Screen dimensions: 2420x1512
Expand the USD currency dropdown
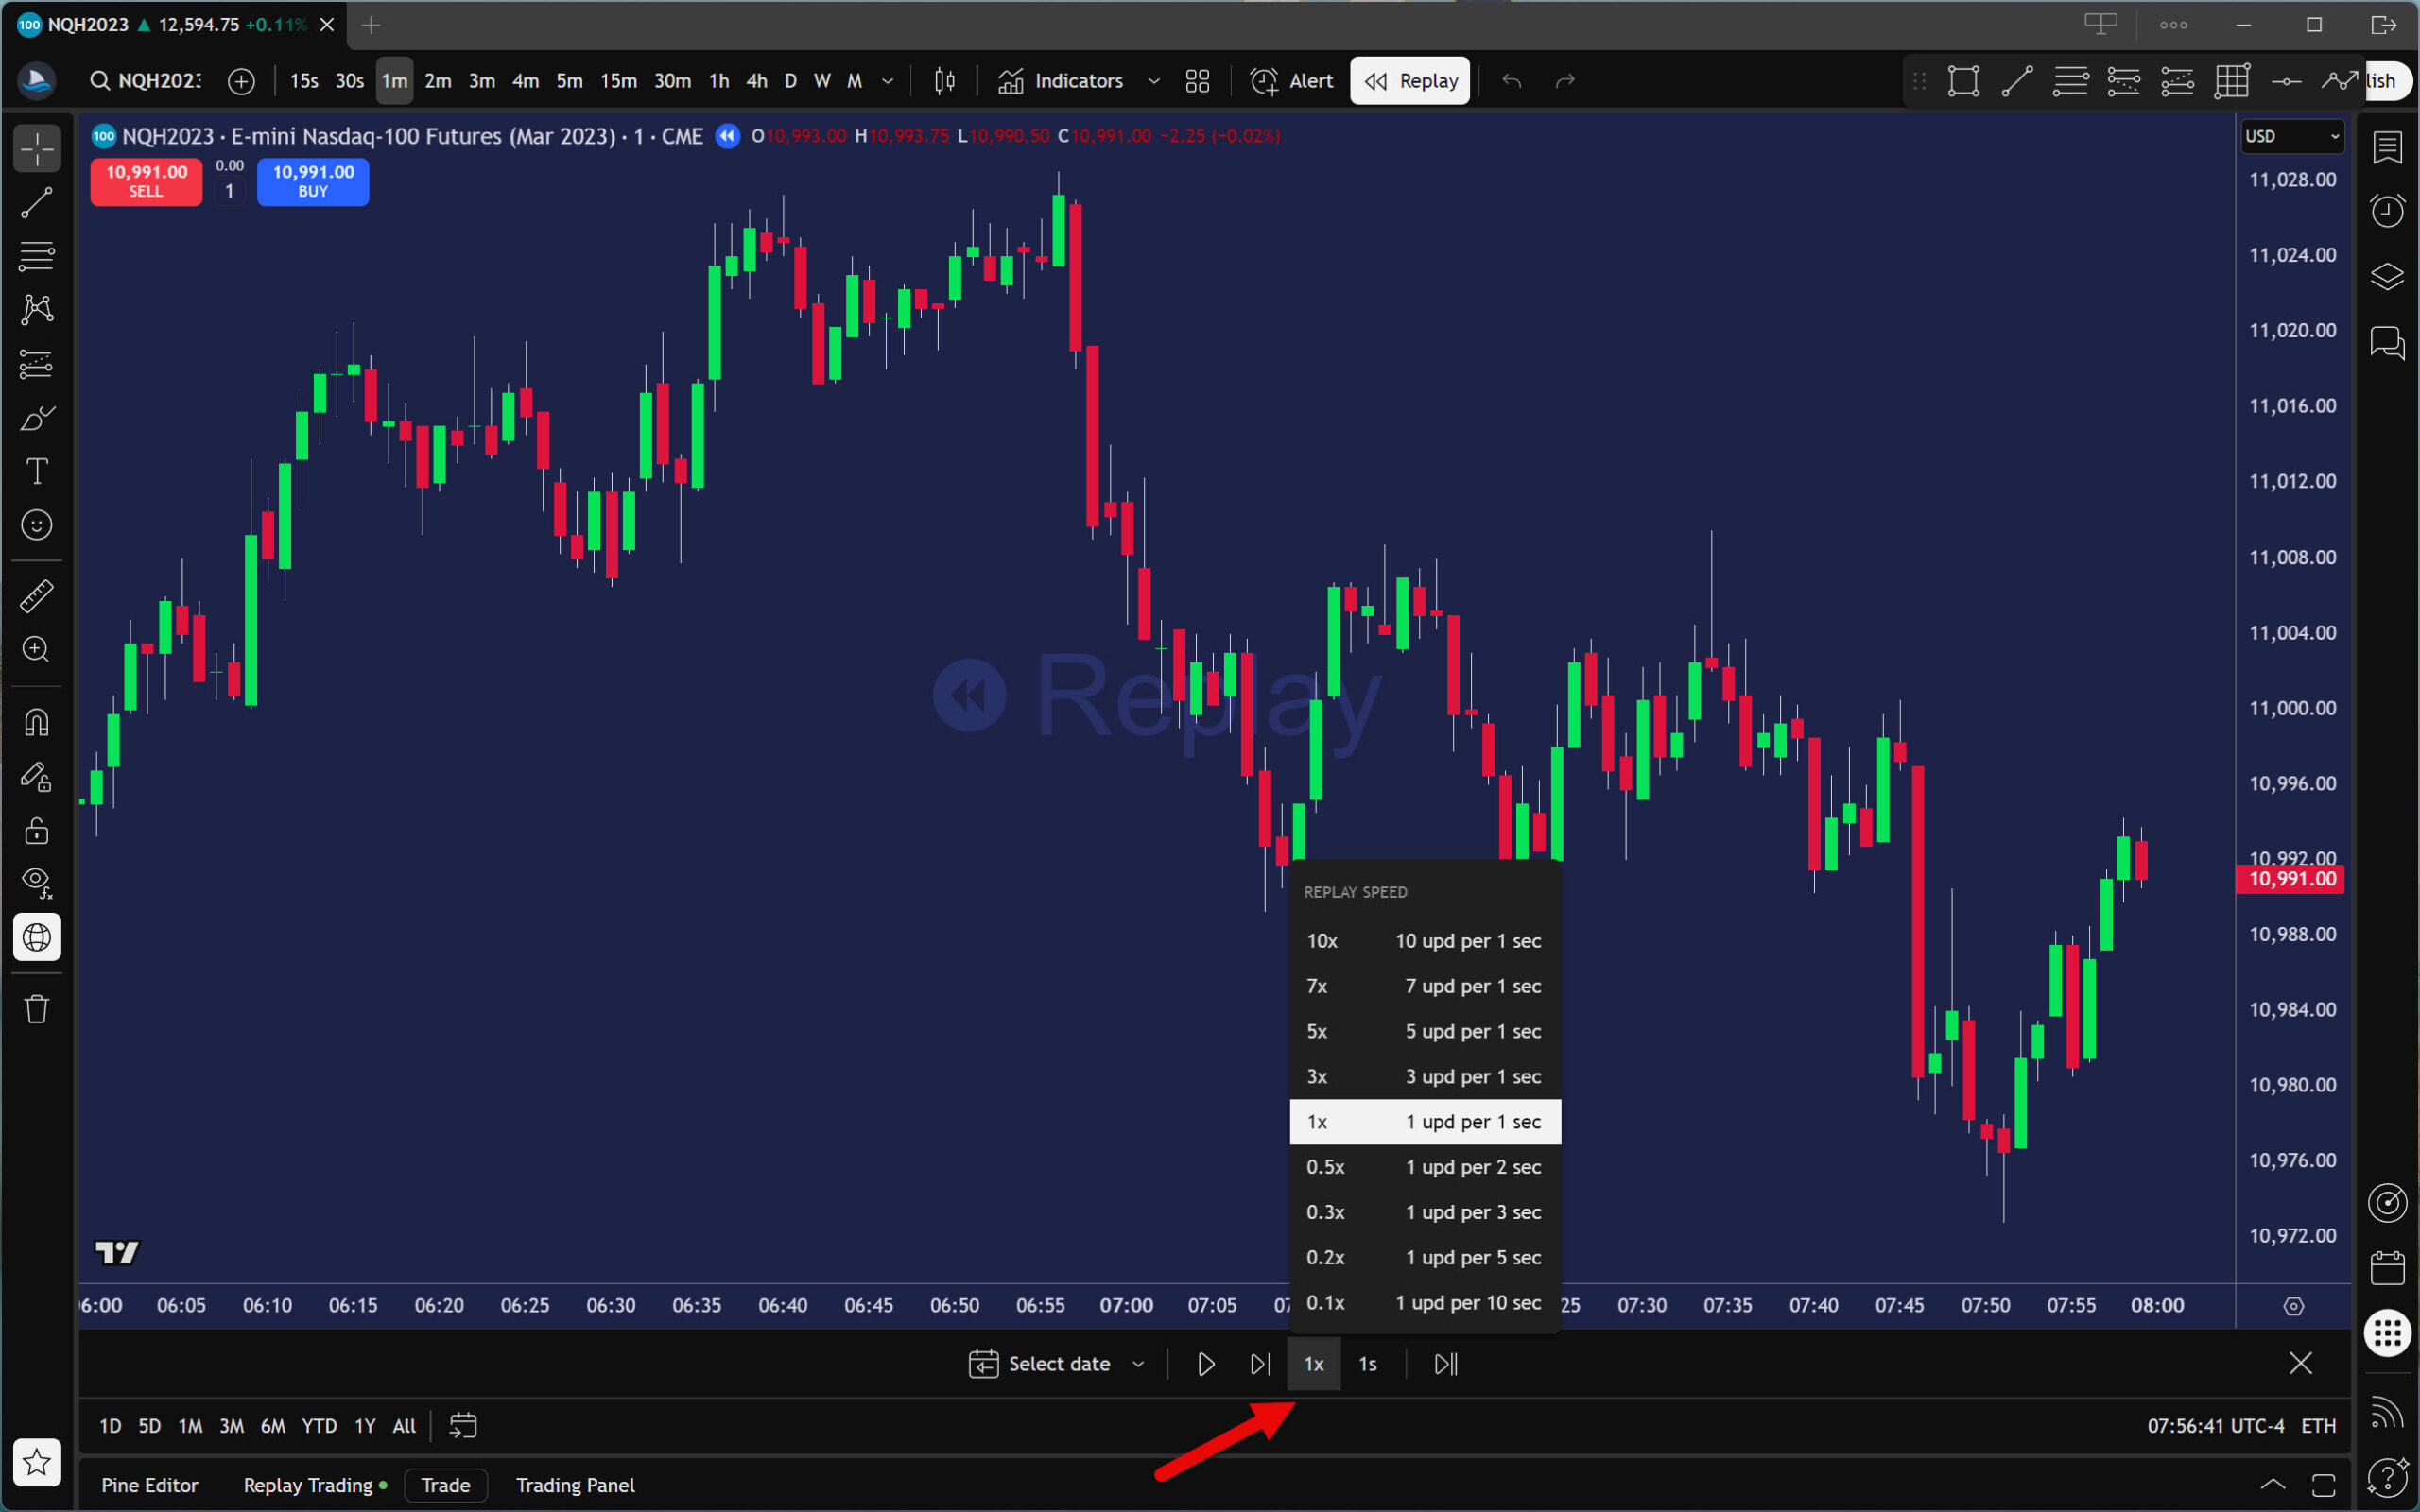tap(2291, 136)
